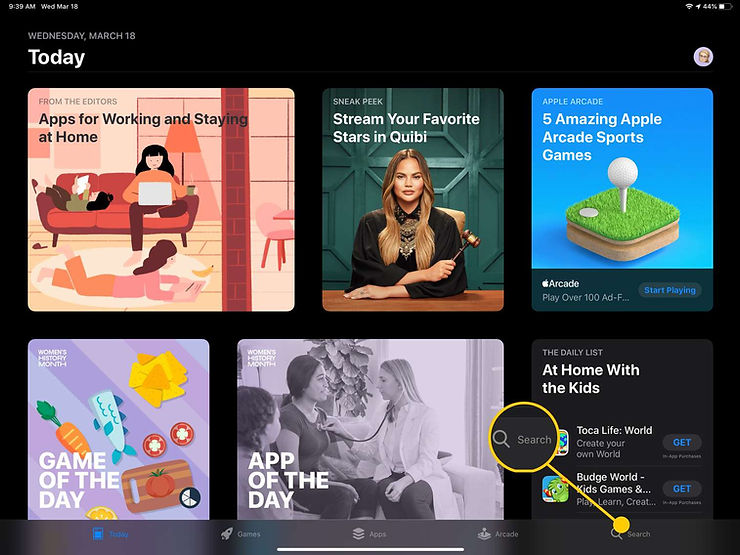This screenshot has width=740, height=555.
Task: Tap the Arcade logo in the card footer
Action: pyautogui.click(x=560, y=284)
